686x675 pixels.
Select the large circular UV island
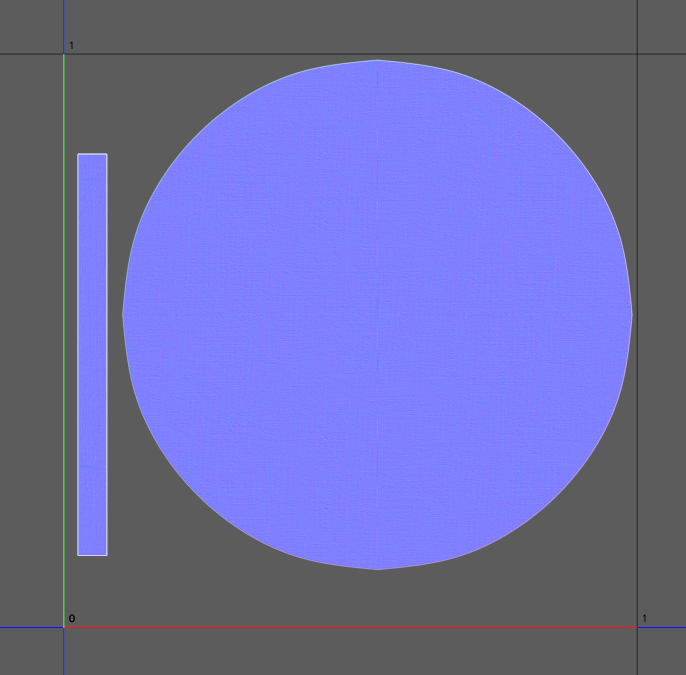pyautogui.click(x=377, y=315)
